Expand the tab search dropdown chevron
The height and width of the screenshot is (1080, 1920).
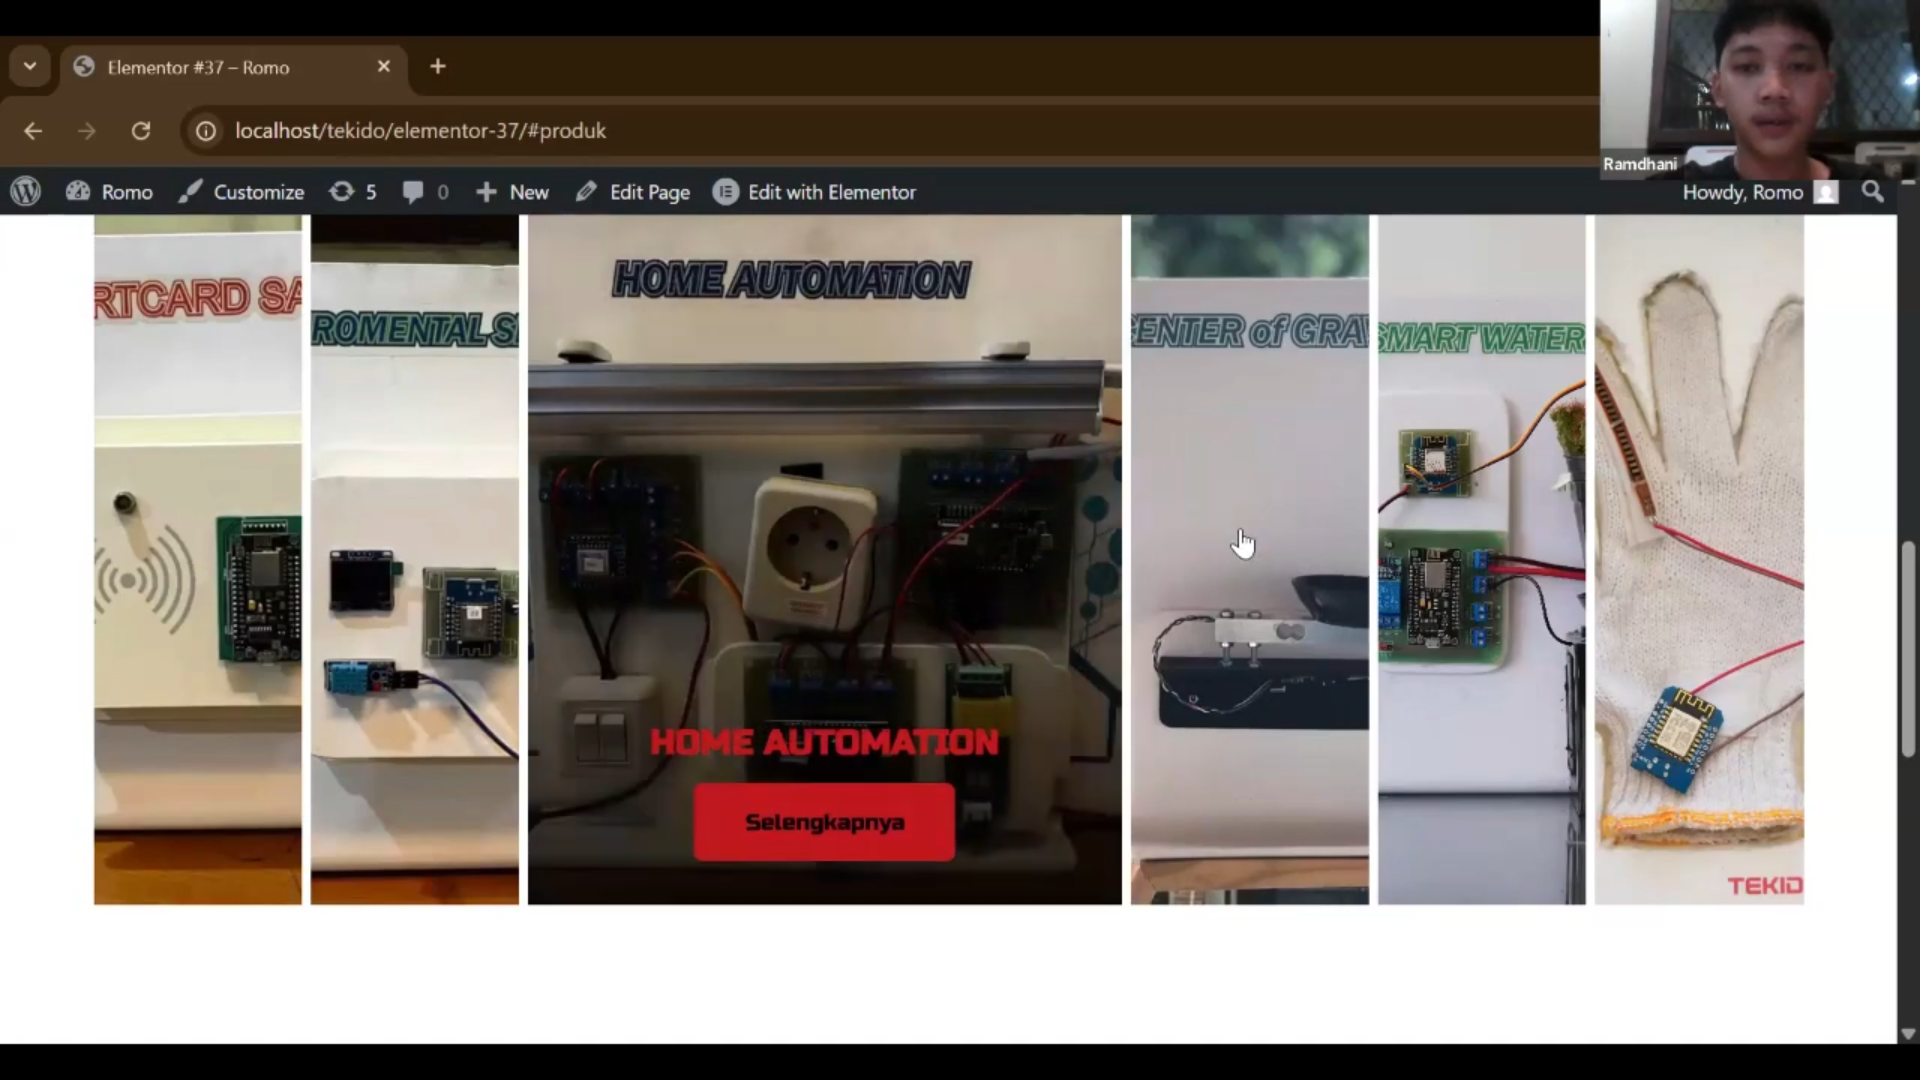coord(30,67)
